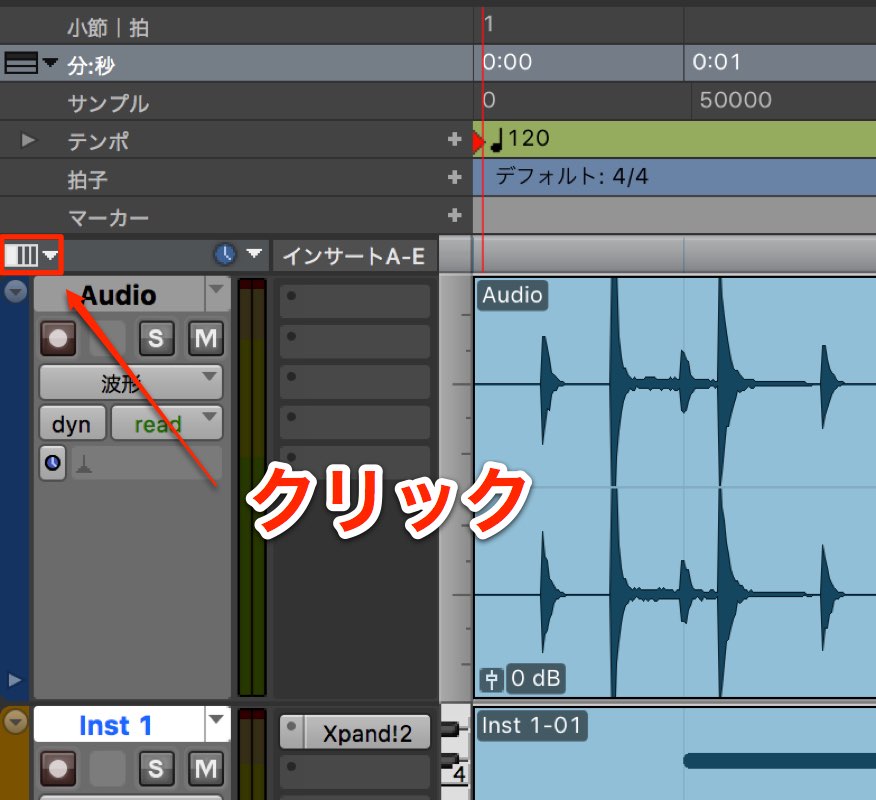
Task: Click 0:01 on the 分:秒 ruler
Action: point(716,61)
